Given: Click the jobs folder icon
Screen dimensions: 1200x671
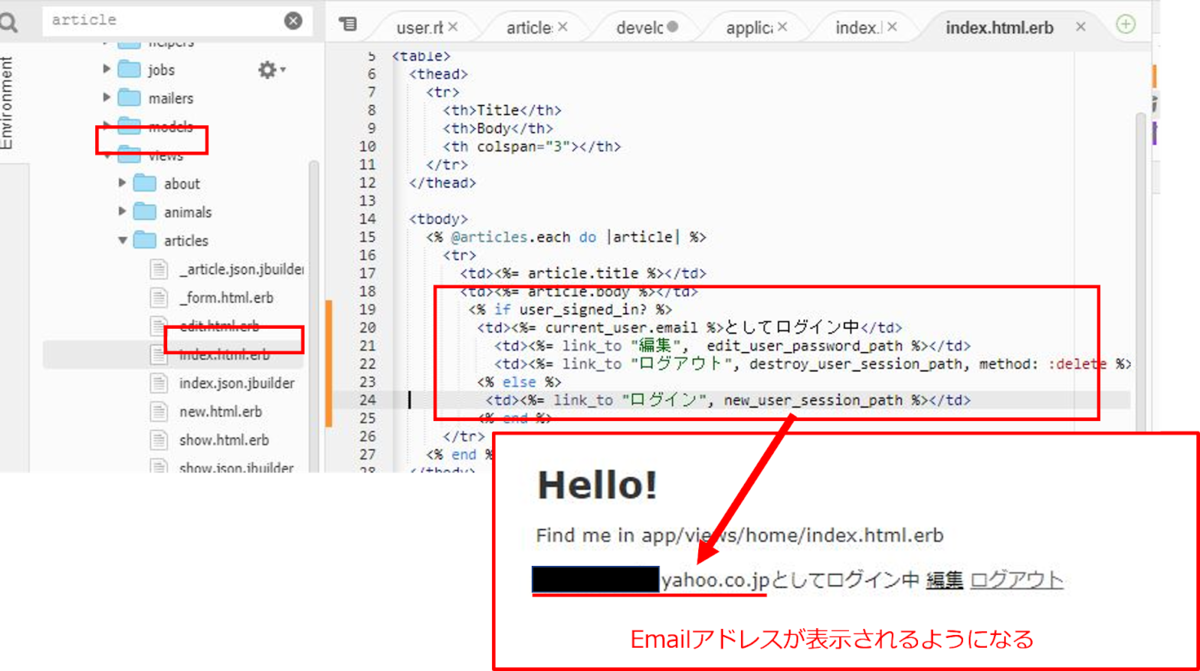Looking at the screenshot, I should (x=129, y=70).
